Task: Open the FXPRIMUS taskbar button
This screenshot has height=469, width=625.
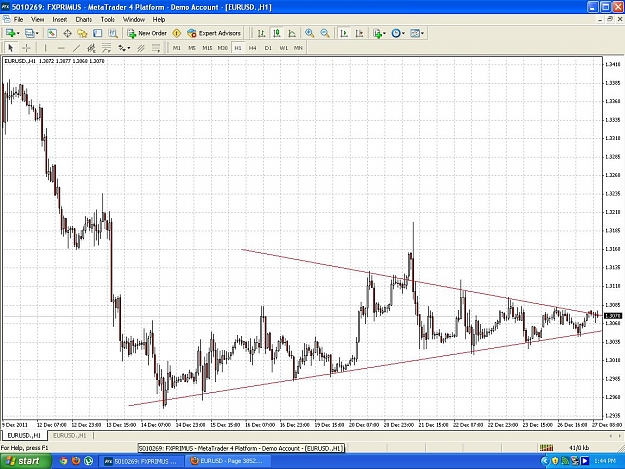Action: coord(142,461)
